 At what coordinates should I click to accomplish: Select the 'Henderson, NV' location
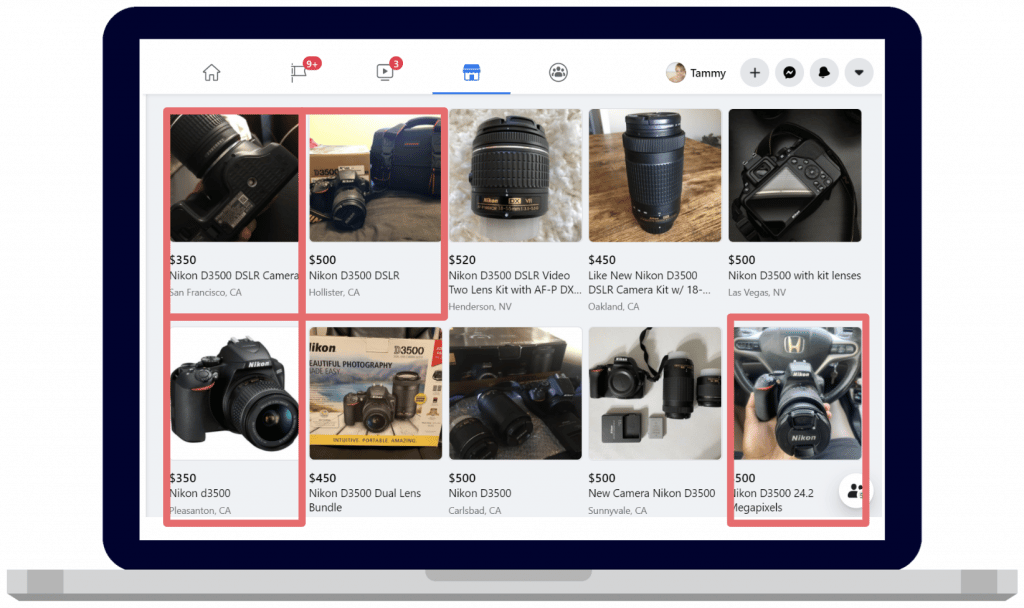click(x=480, y=307)
